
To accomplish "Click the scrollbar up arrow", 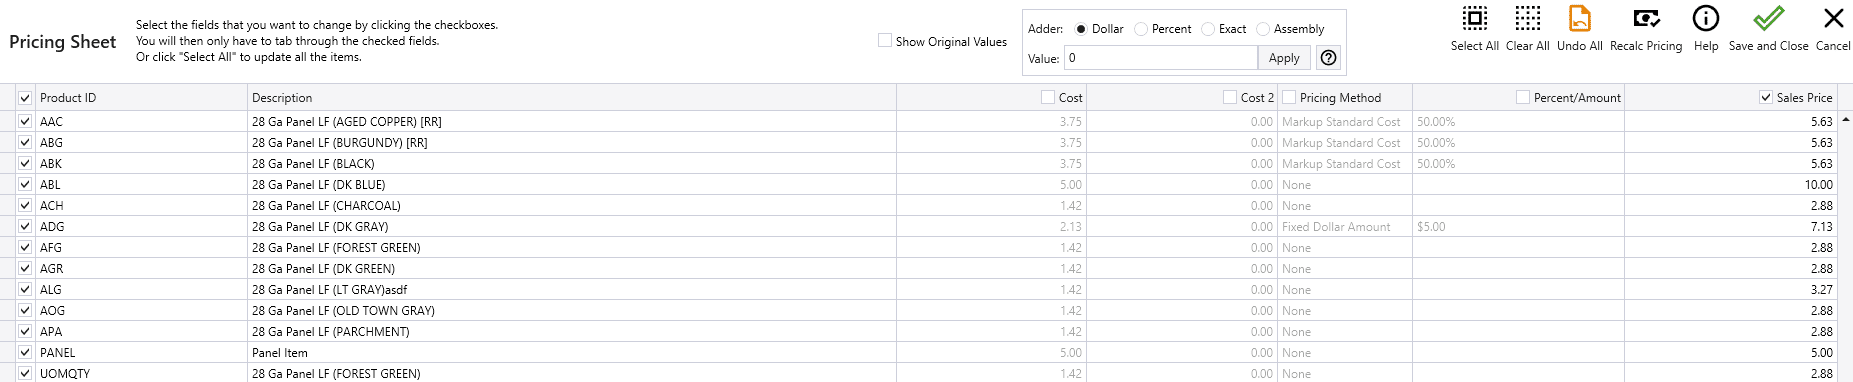I will point(1845,119).
